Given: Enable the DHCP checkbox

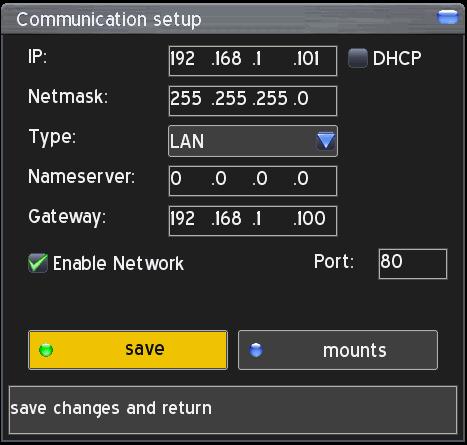Looking at the screenshot, I should tap(358, 58).
